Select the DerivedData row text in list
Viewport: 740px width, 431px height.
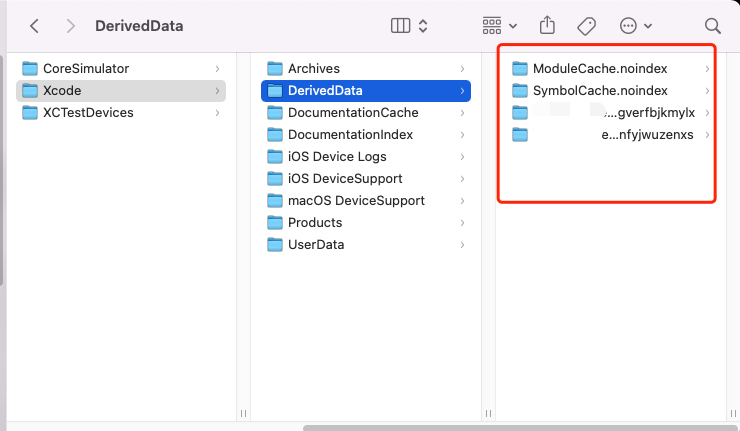pyautogui.click(x=325, y=90)
